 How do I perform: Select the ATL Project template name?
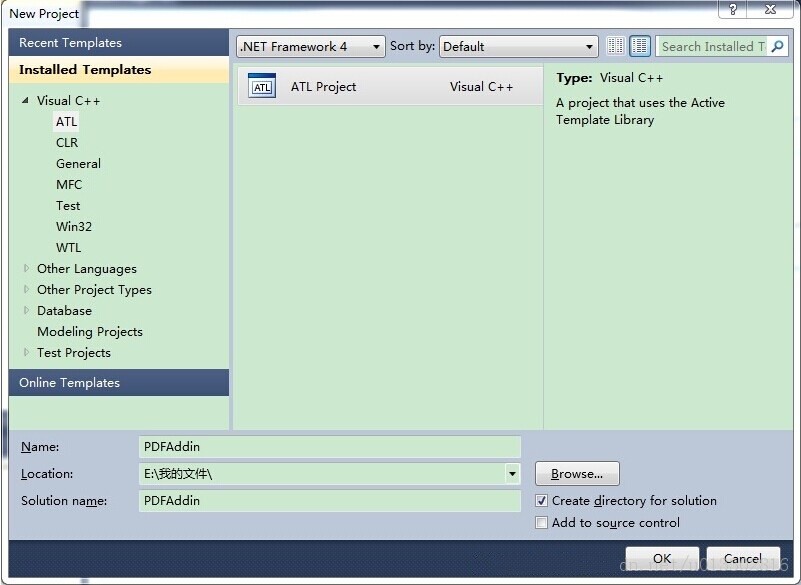(x=323, y=86)
